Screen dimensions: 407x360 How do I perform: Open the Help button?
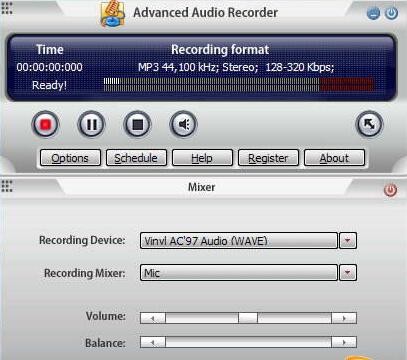coord(202,158)
